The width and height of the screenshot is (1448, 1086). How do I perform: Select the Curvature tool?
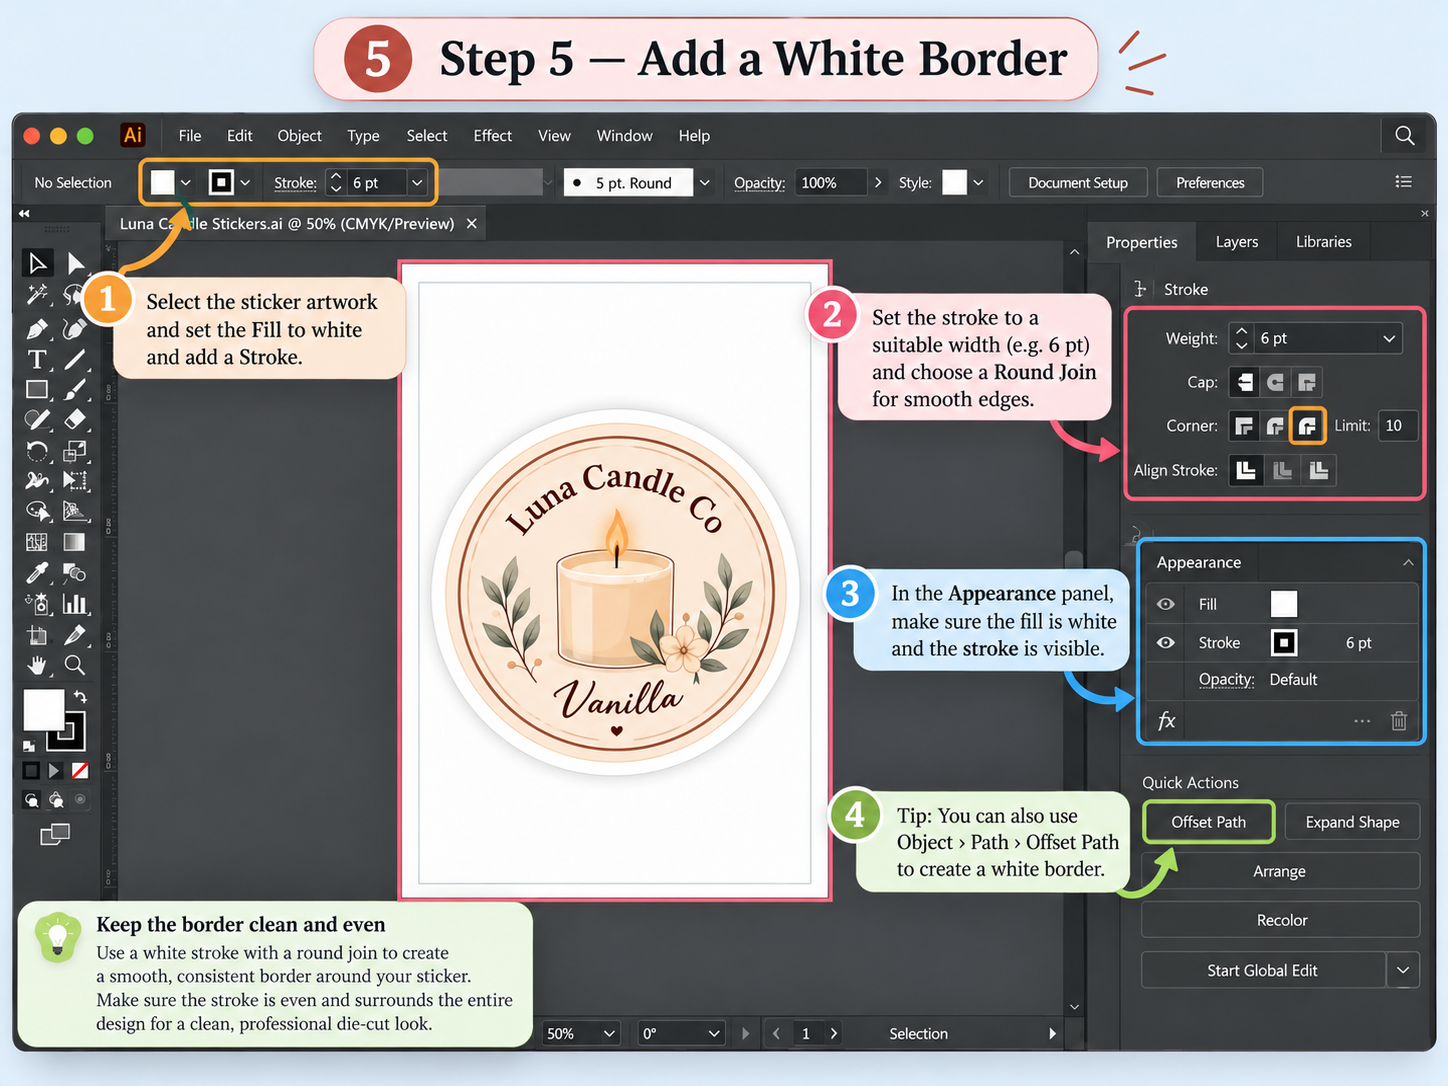(75, 329)
